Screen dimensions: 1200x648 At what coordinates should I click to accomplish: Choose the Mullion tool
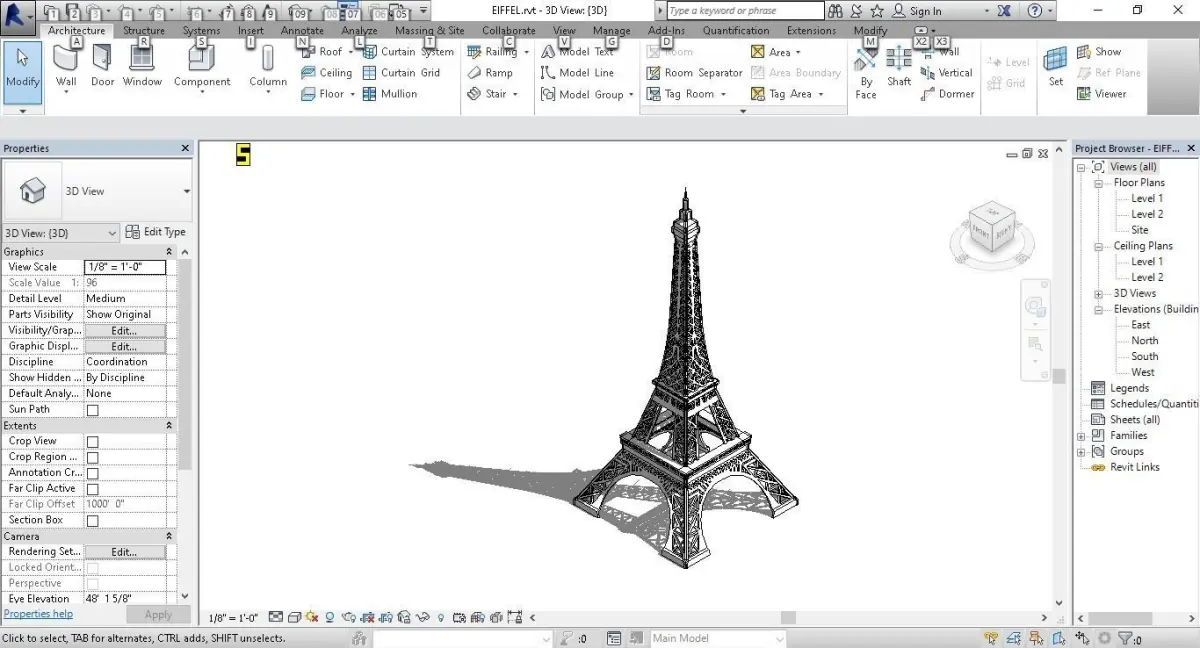389,94
